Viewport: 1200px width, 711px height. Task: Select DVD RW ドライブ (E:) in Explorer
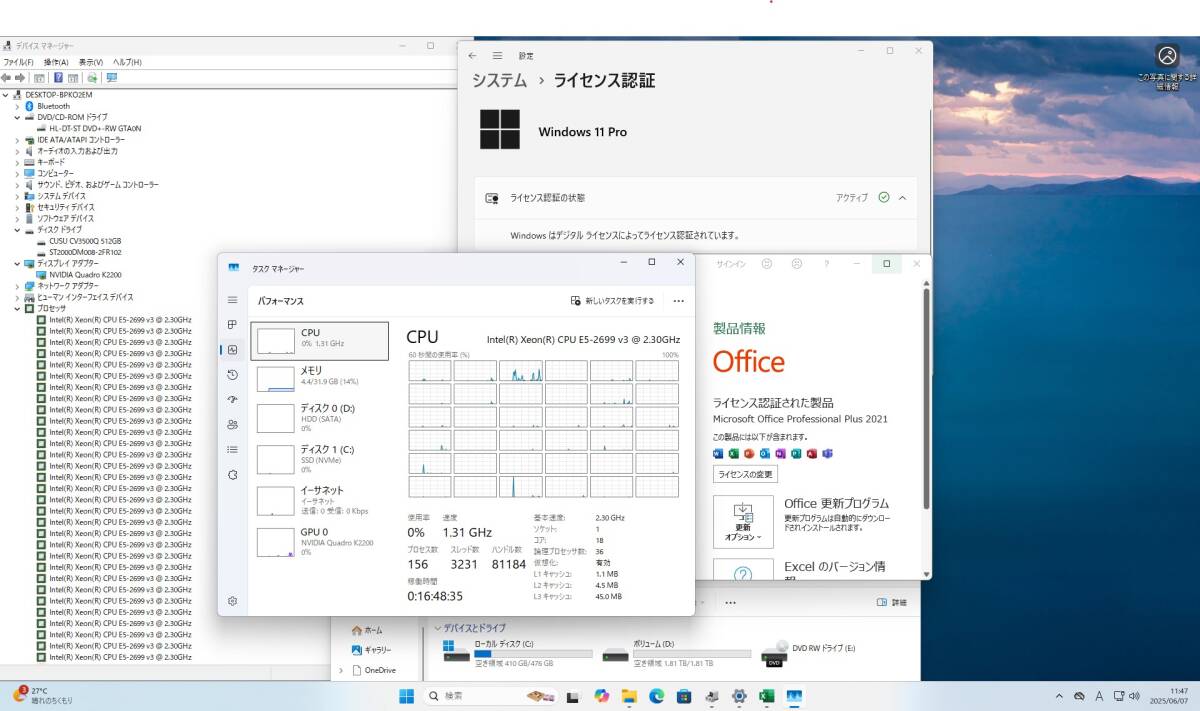[809, 654]
